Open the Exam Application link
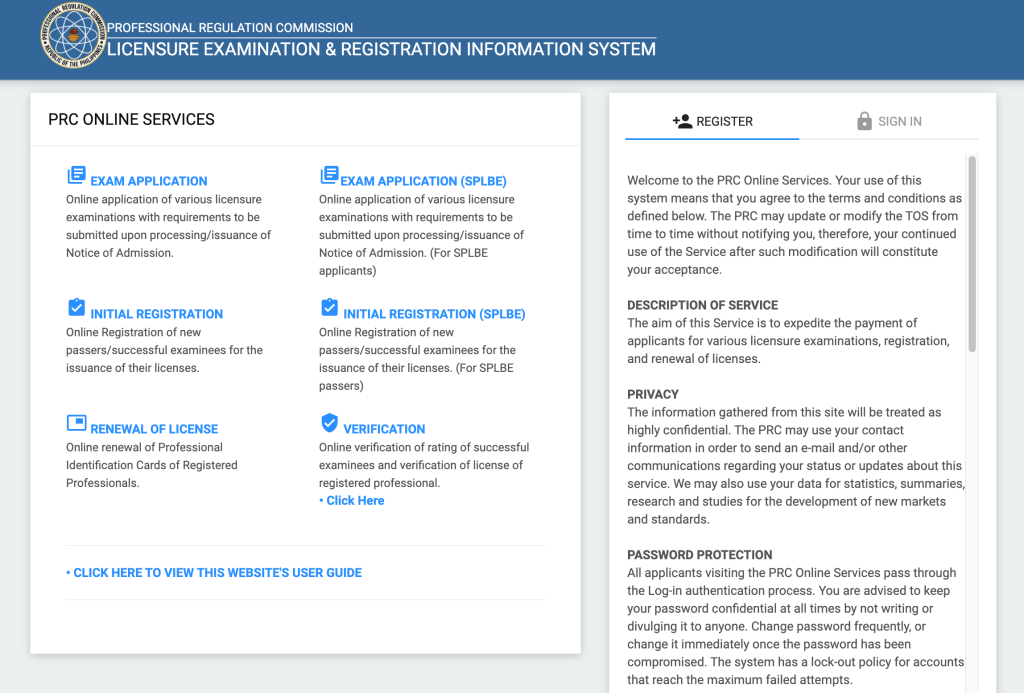Image resolution: width=1024 pixels, height=693 pixels. pos(149,181)
